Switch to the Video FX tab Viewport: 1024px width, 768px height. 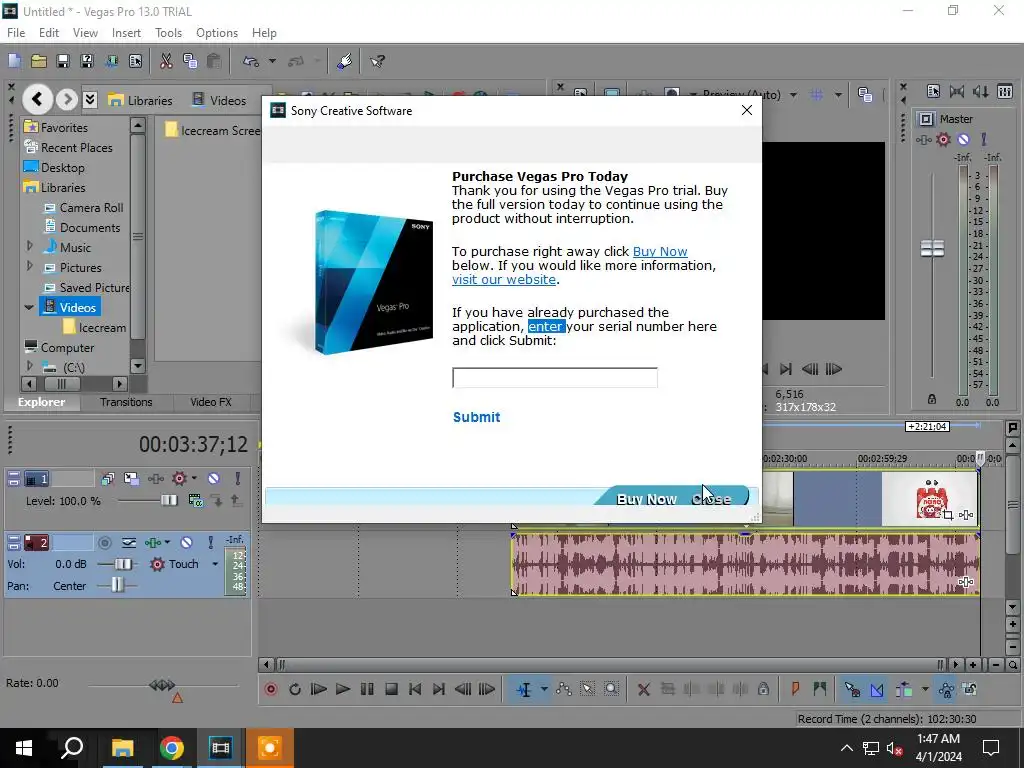tap(210, 402)
